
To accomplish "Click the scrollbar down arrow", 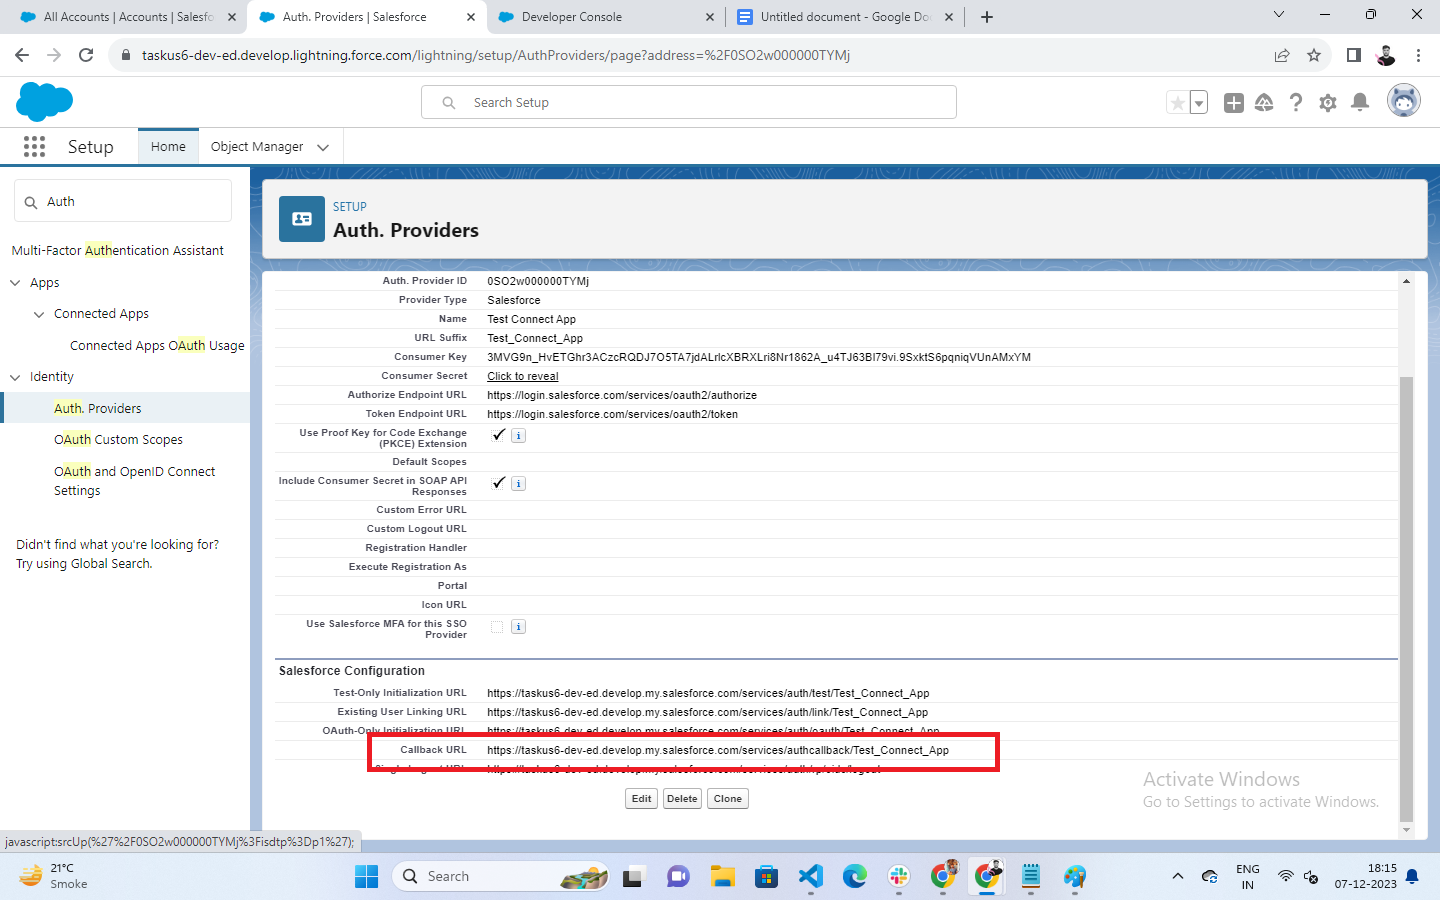I will (x=1406, y=830).
